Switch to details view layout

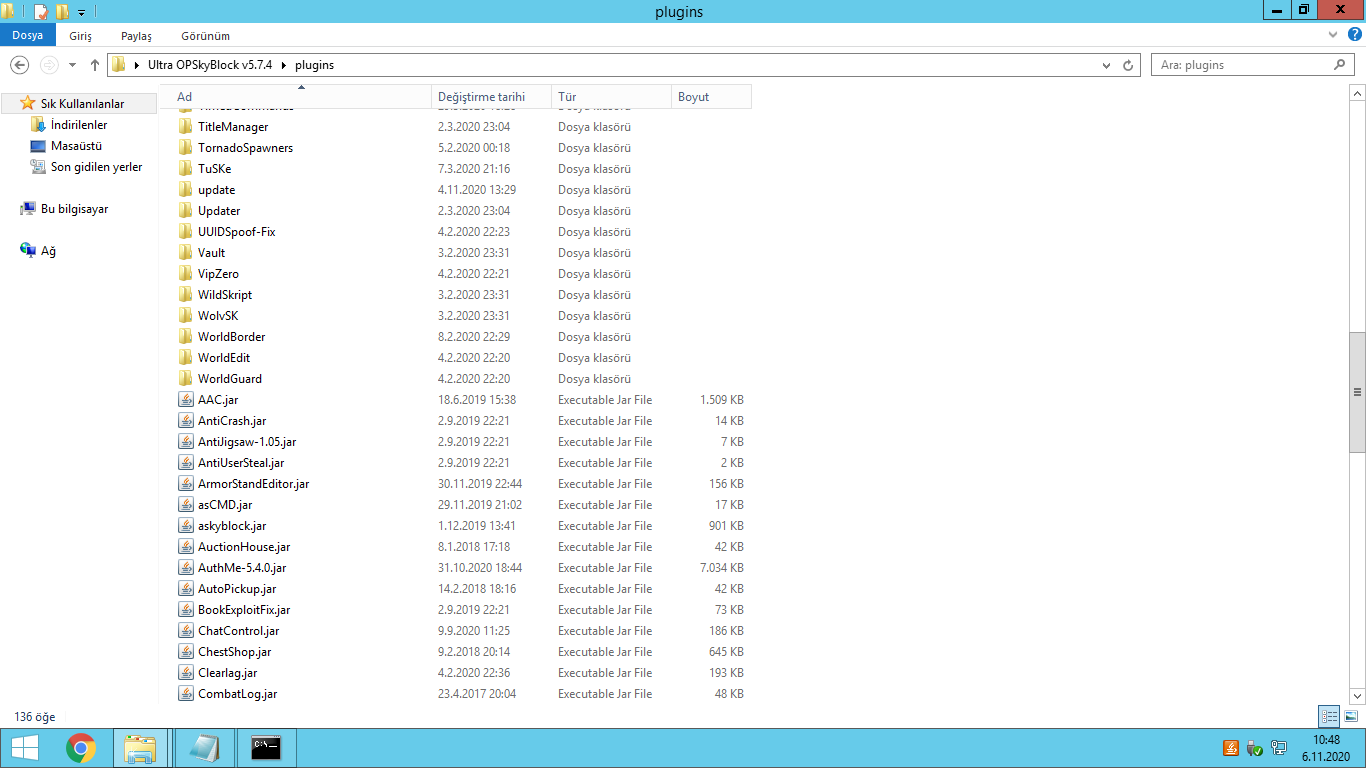click(1329, 716)
